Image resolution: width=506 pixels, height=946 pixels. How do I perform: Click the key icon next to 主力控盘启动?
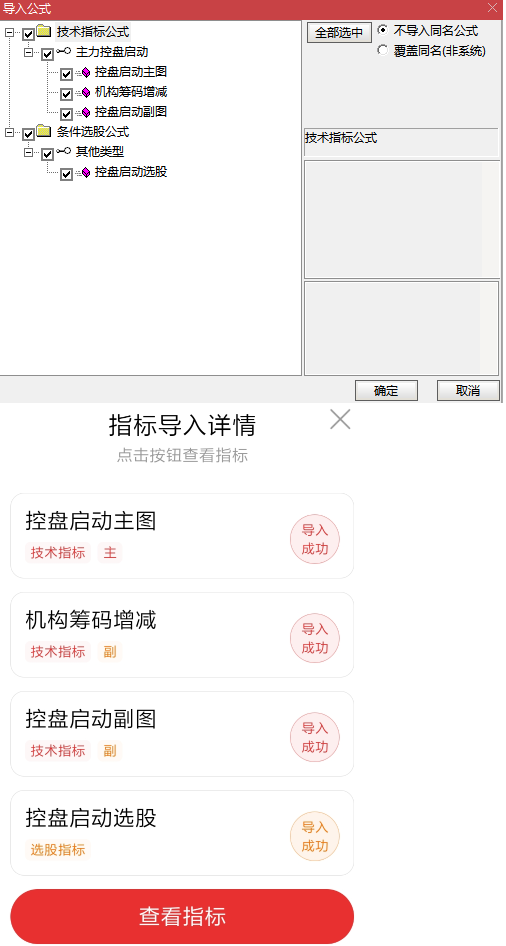pyautogui.click(x=63, y=52)
